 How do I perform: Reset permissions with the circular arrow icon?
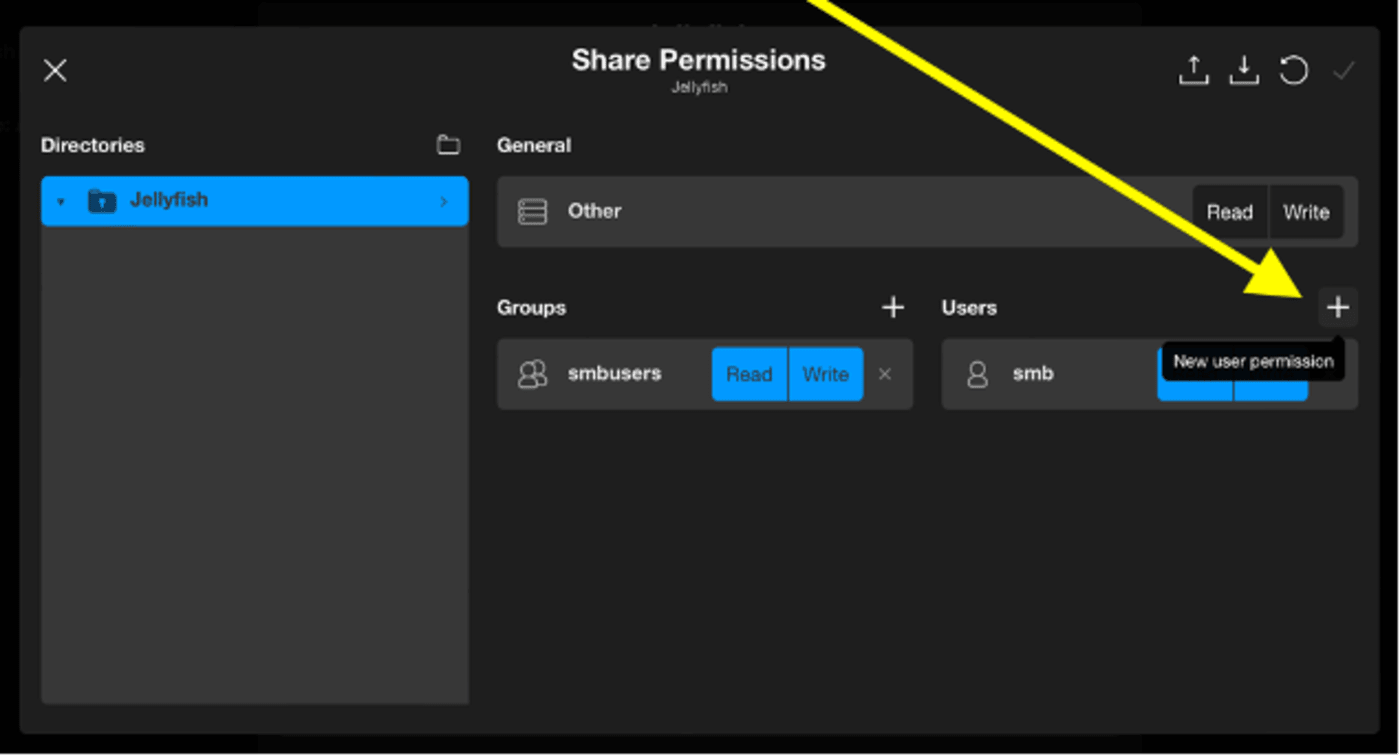pos(1294,71)
